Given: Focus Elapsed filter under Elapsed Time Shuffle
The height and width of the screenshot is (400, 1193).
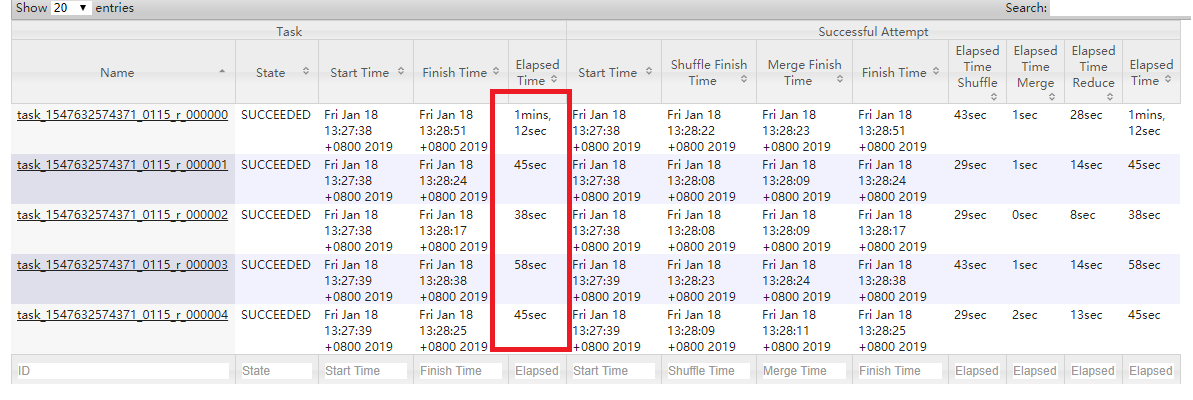Looking at the screenshot, I should tap(978, 371).
